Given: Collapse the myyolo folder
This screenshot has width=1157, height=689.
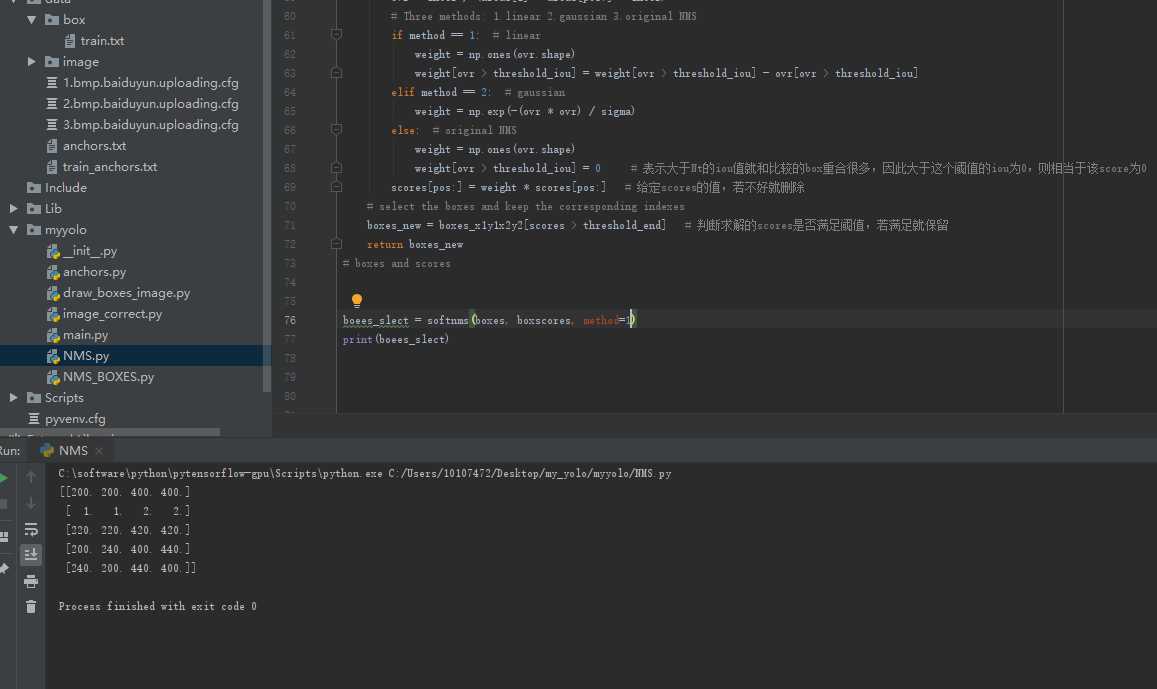Looking at the screenshot, I should tap(13, 230).
